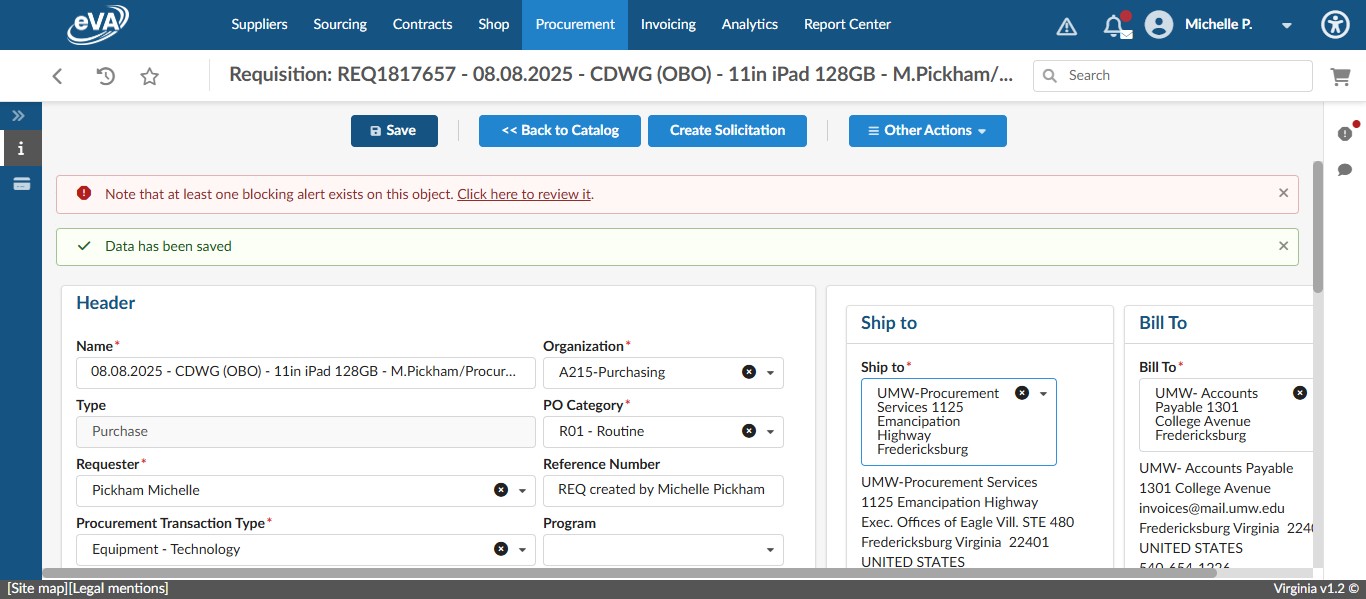Open the eVA home logo
Viewport: 1366px width, 599px height.
pyautogui.click(x=97, y=24)
